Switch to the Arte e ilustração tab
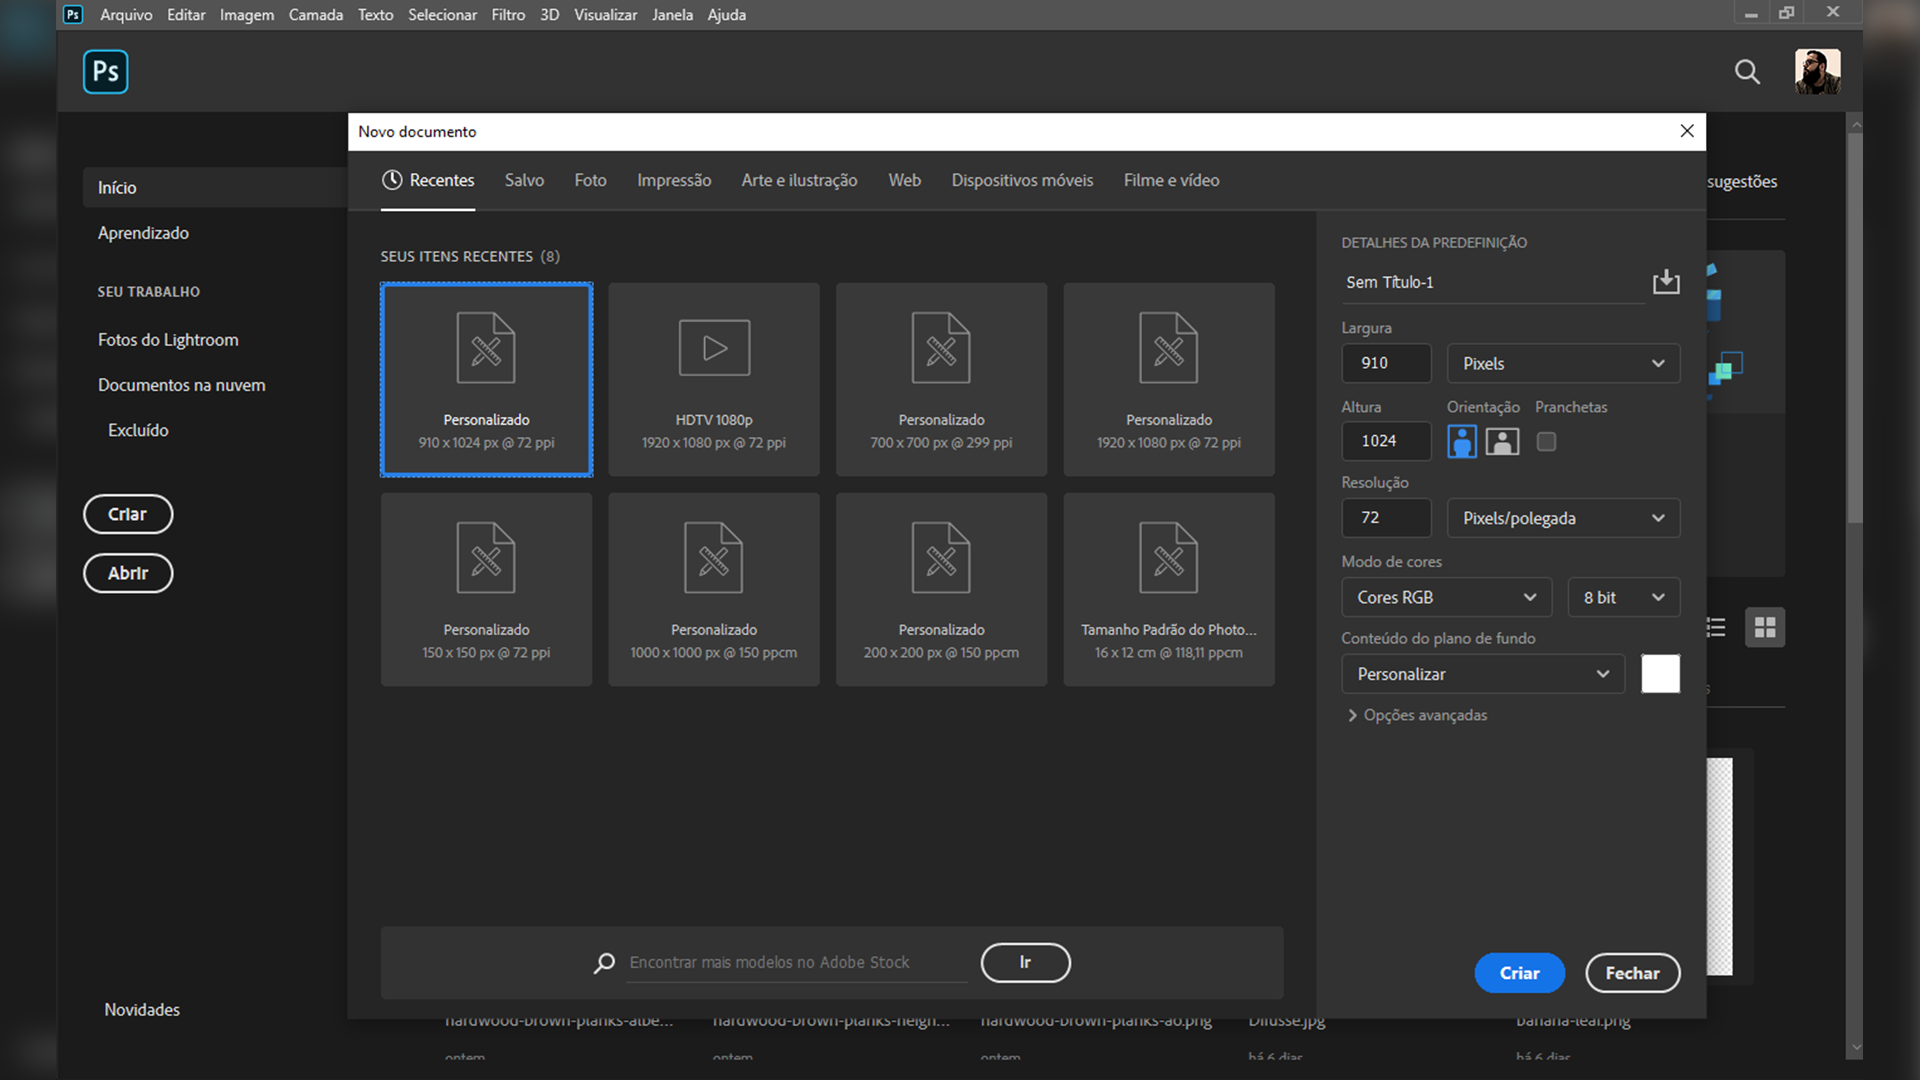Screen dimensions: 1920x1080 tap(799, 181)
